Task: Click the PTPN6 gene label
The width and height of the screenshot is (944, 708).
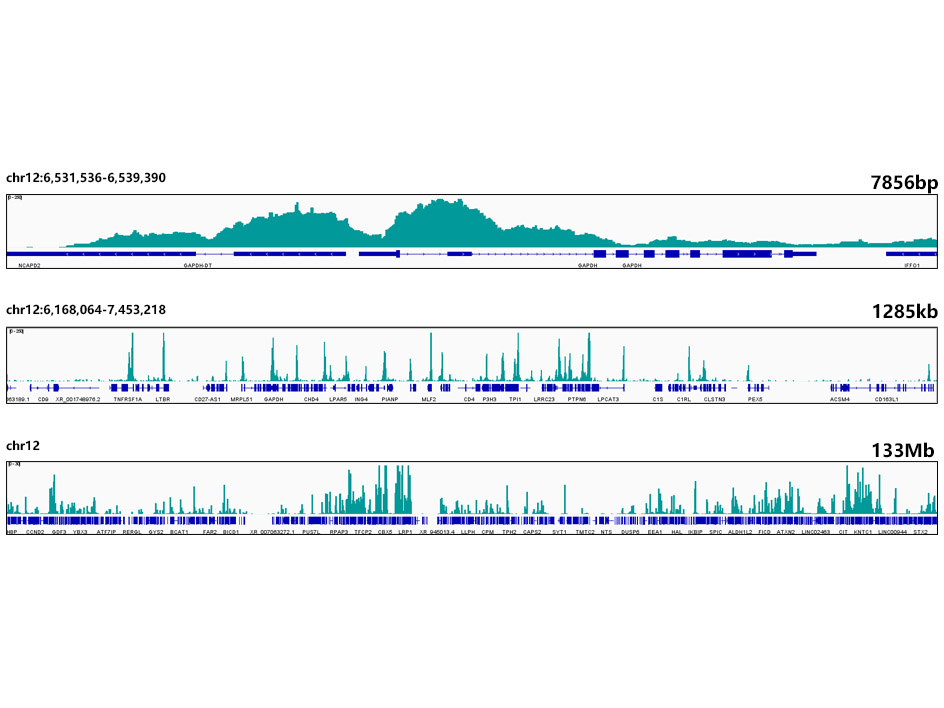Action: point(576,399)
